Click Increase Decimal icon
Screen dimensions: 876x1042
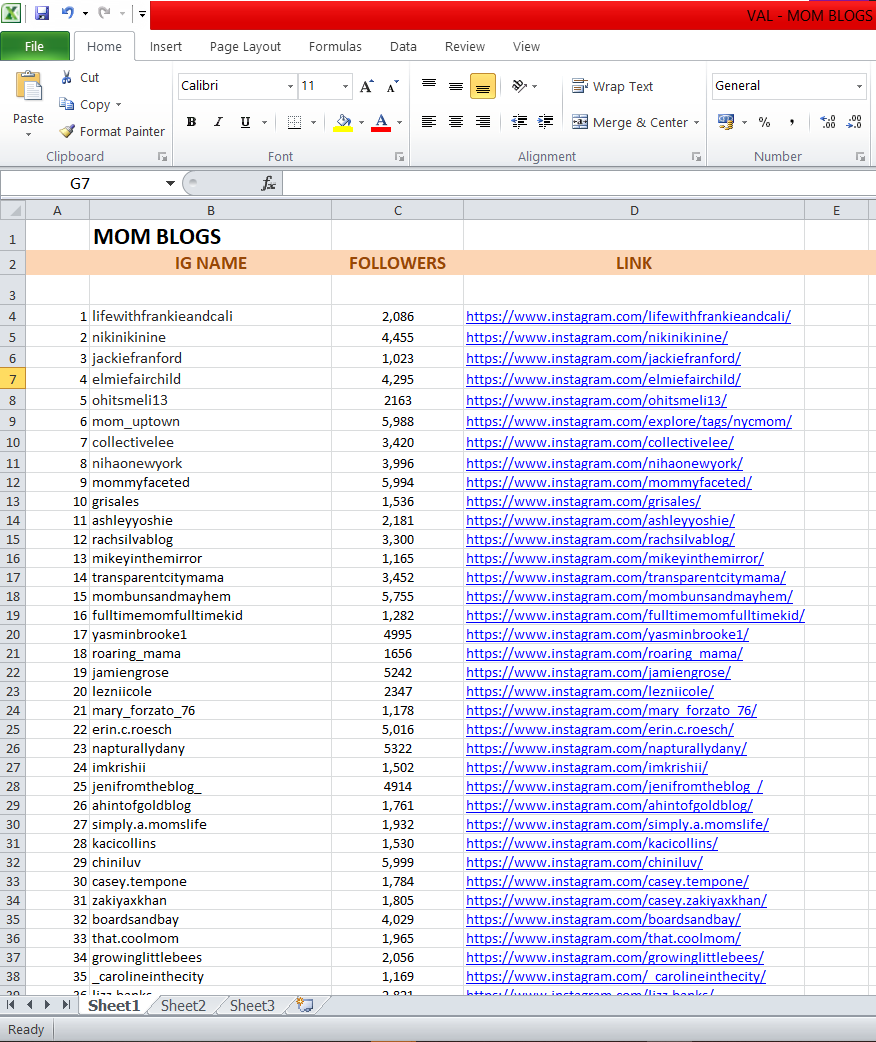click(827, 122)
